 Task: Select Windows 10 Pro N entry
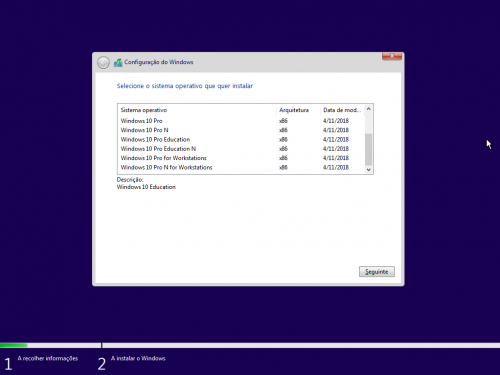click(x=242, y=130)
